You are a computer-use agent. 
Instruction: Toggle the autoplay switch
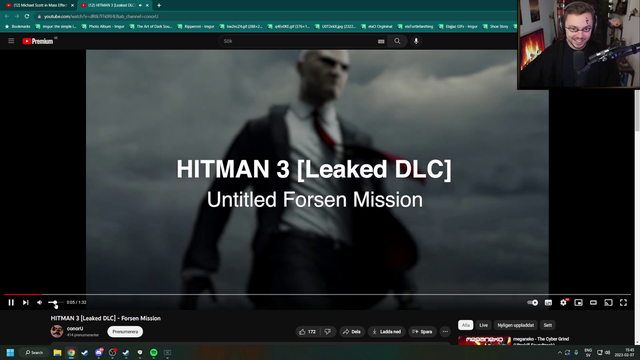click(x=533, y=302)
